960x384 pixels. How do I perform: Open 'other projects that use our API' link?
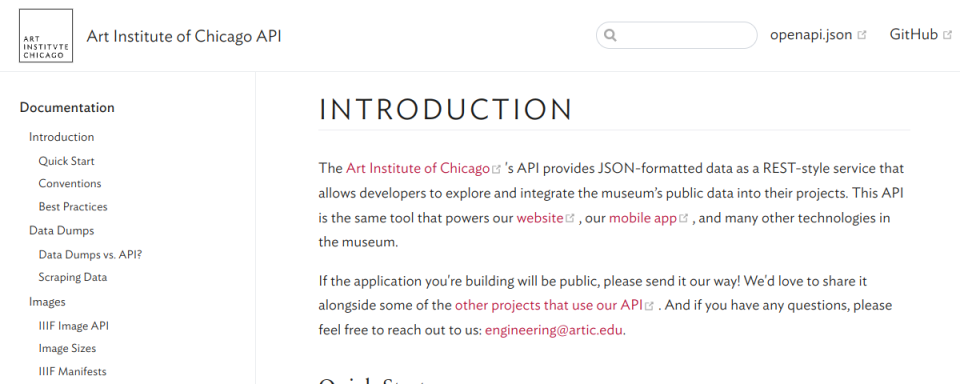tap(549, 305)
